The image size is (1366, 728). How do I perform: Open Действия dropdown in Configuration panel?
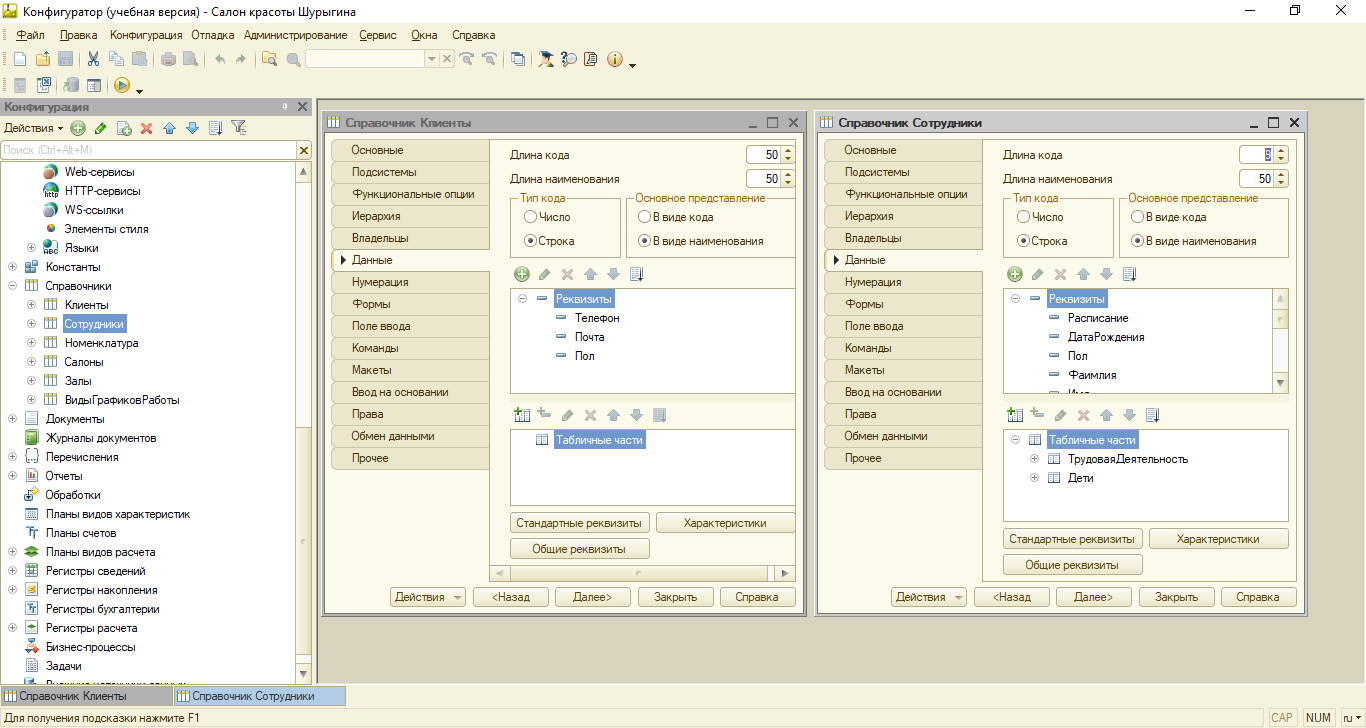click(x=33, y=128)
